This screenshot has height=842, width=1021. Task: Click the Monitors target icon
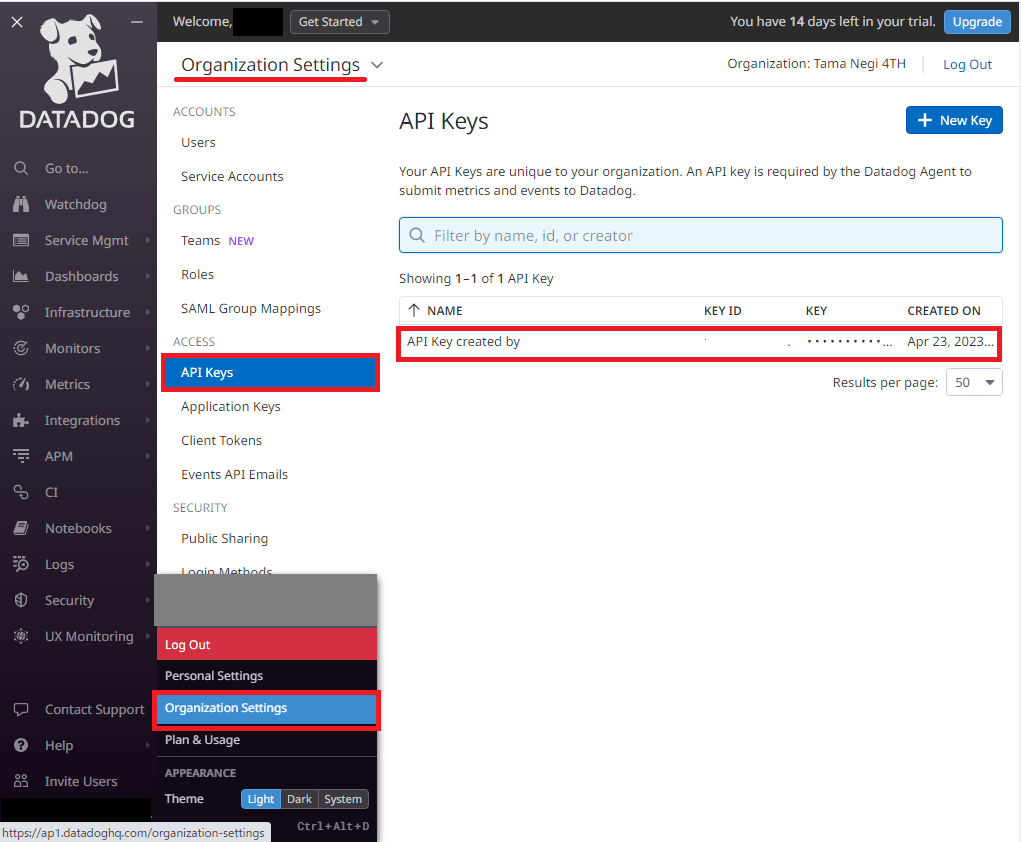(x=21, y=348)
